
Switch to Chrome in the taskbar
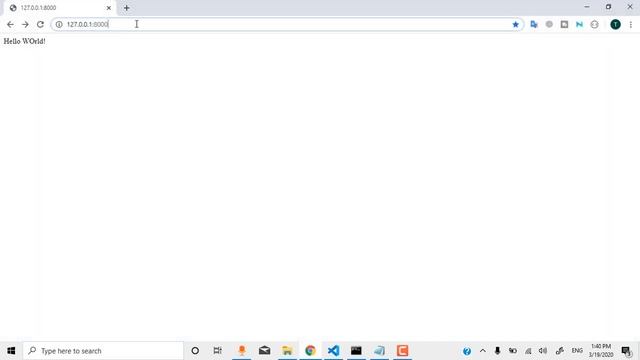310,351
